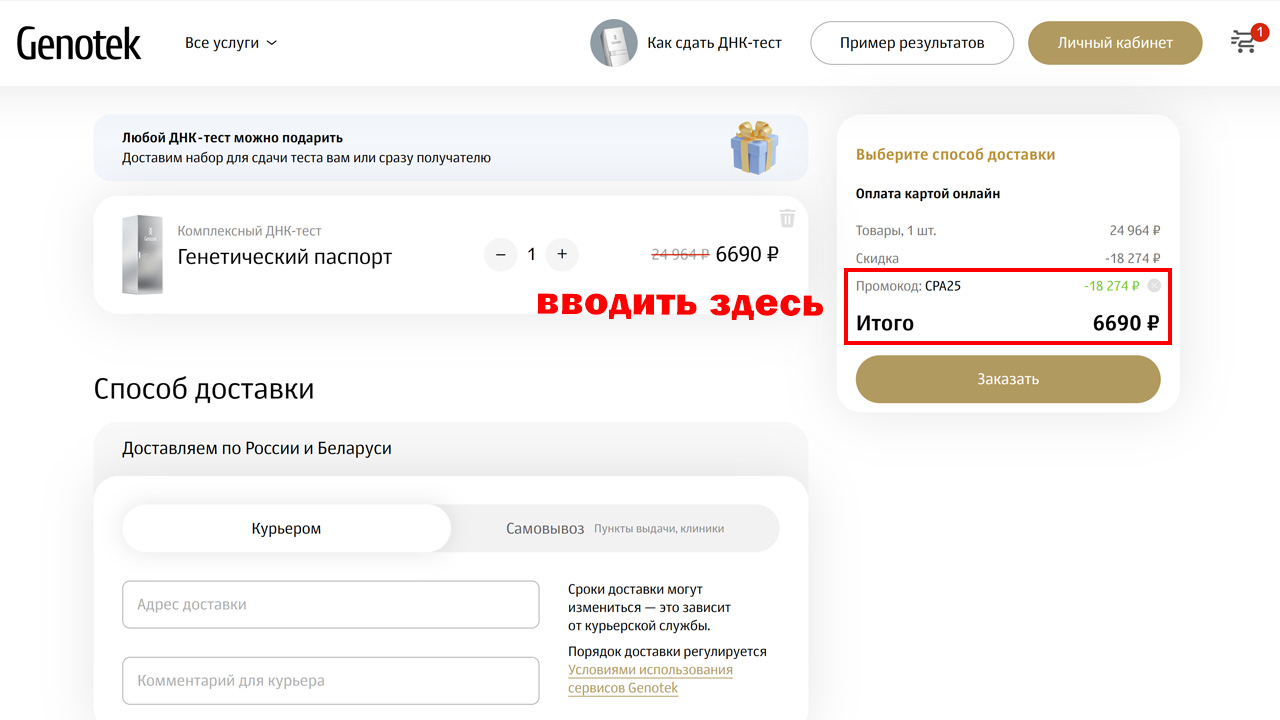1280x720 pixels.
Task: Click the Genotek logo
Action: [79, 43]
